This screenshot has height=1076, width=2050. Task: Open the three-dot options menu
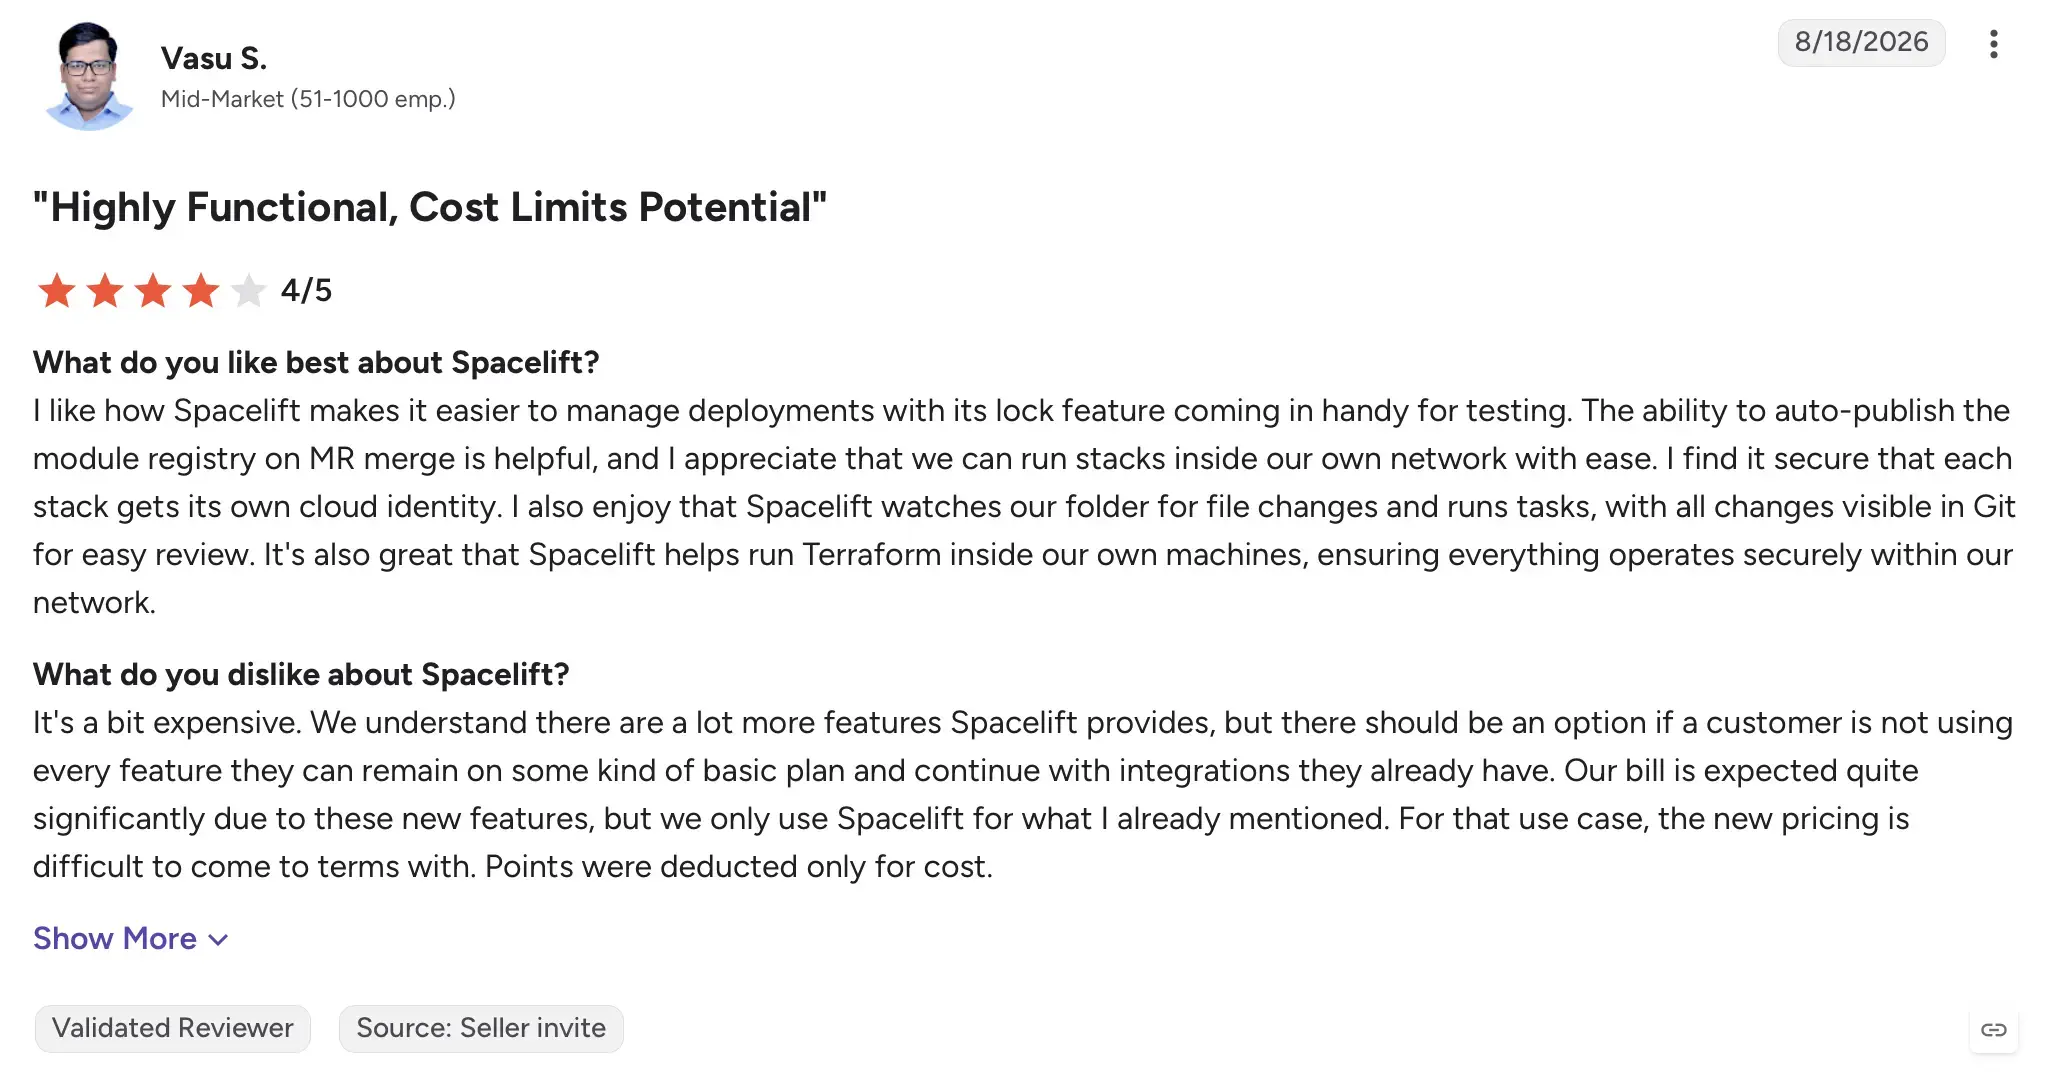coord(1993,44)
